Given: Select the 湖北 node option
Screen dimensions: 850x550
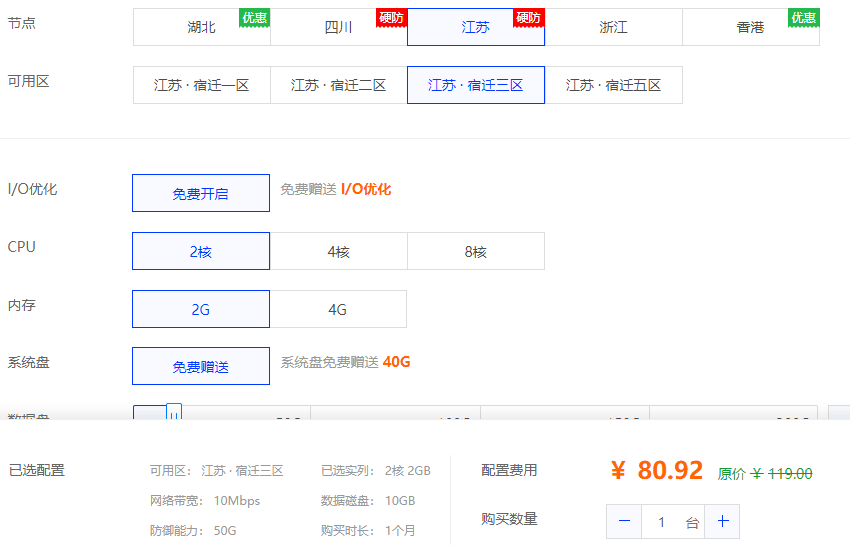Looking at the screenshot, I should (x=202, y=27).
